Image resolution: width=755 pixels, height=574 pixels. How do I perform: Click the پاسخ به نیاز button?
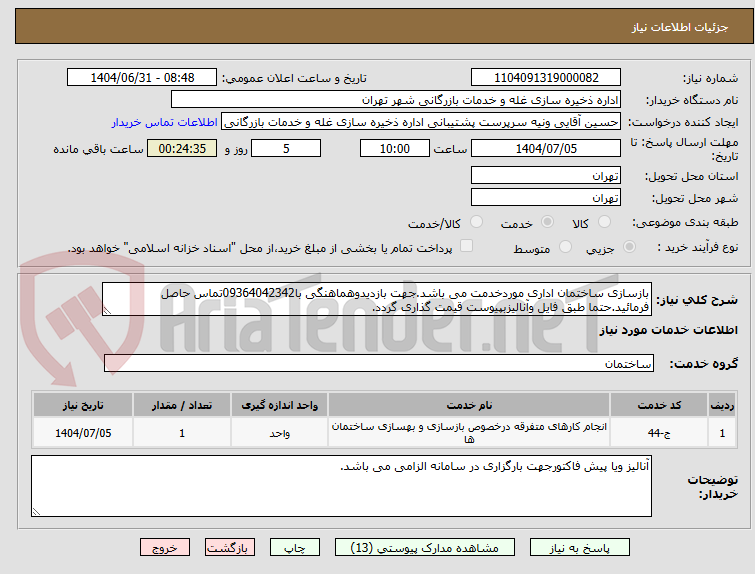pos(580,548)
